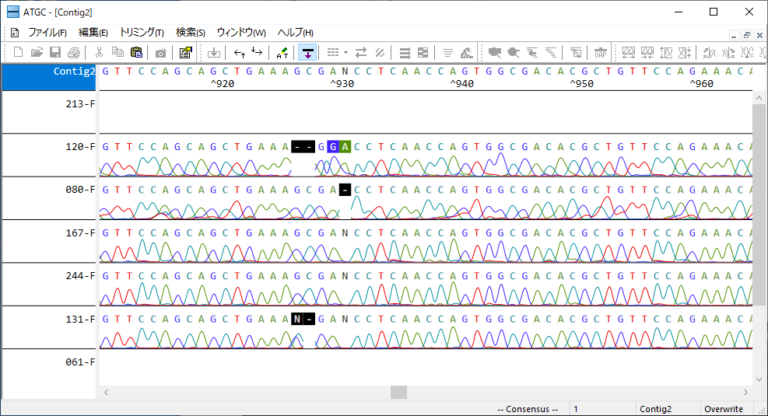
Task: Click the Print toolbar icon
Action: tap(73, 52)
